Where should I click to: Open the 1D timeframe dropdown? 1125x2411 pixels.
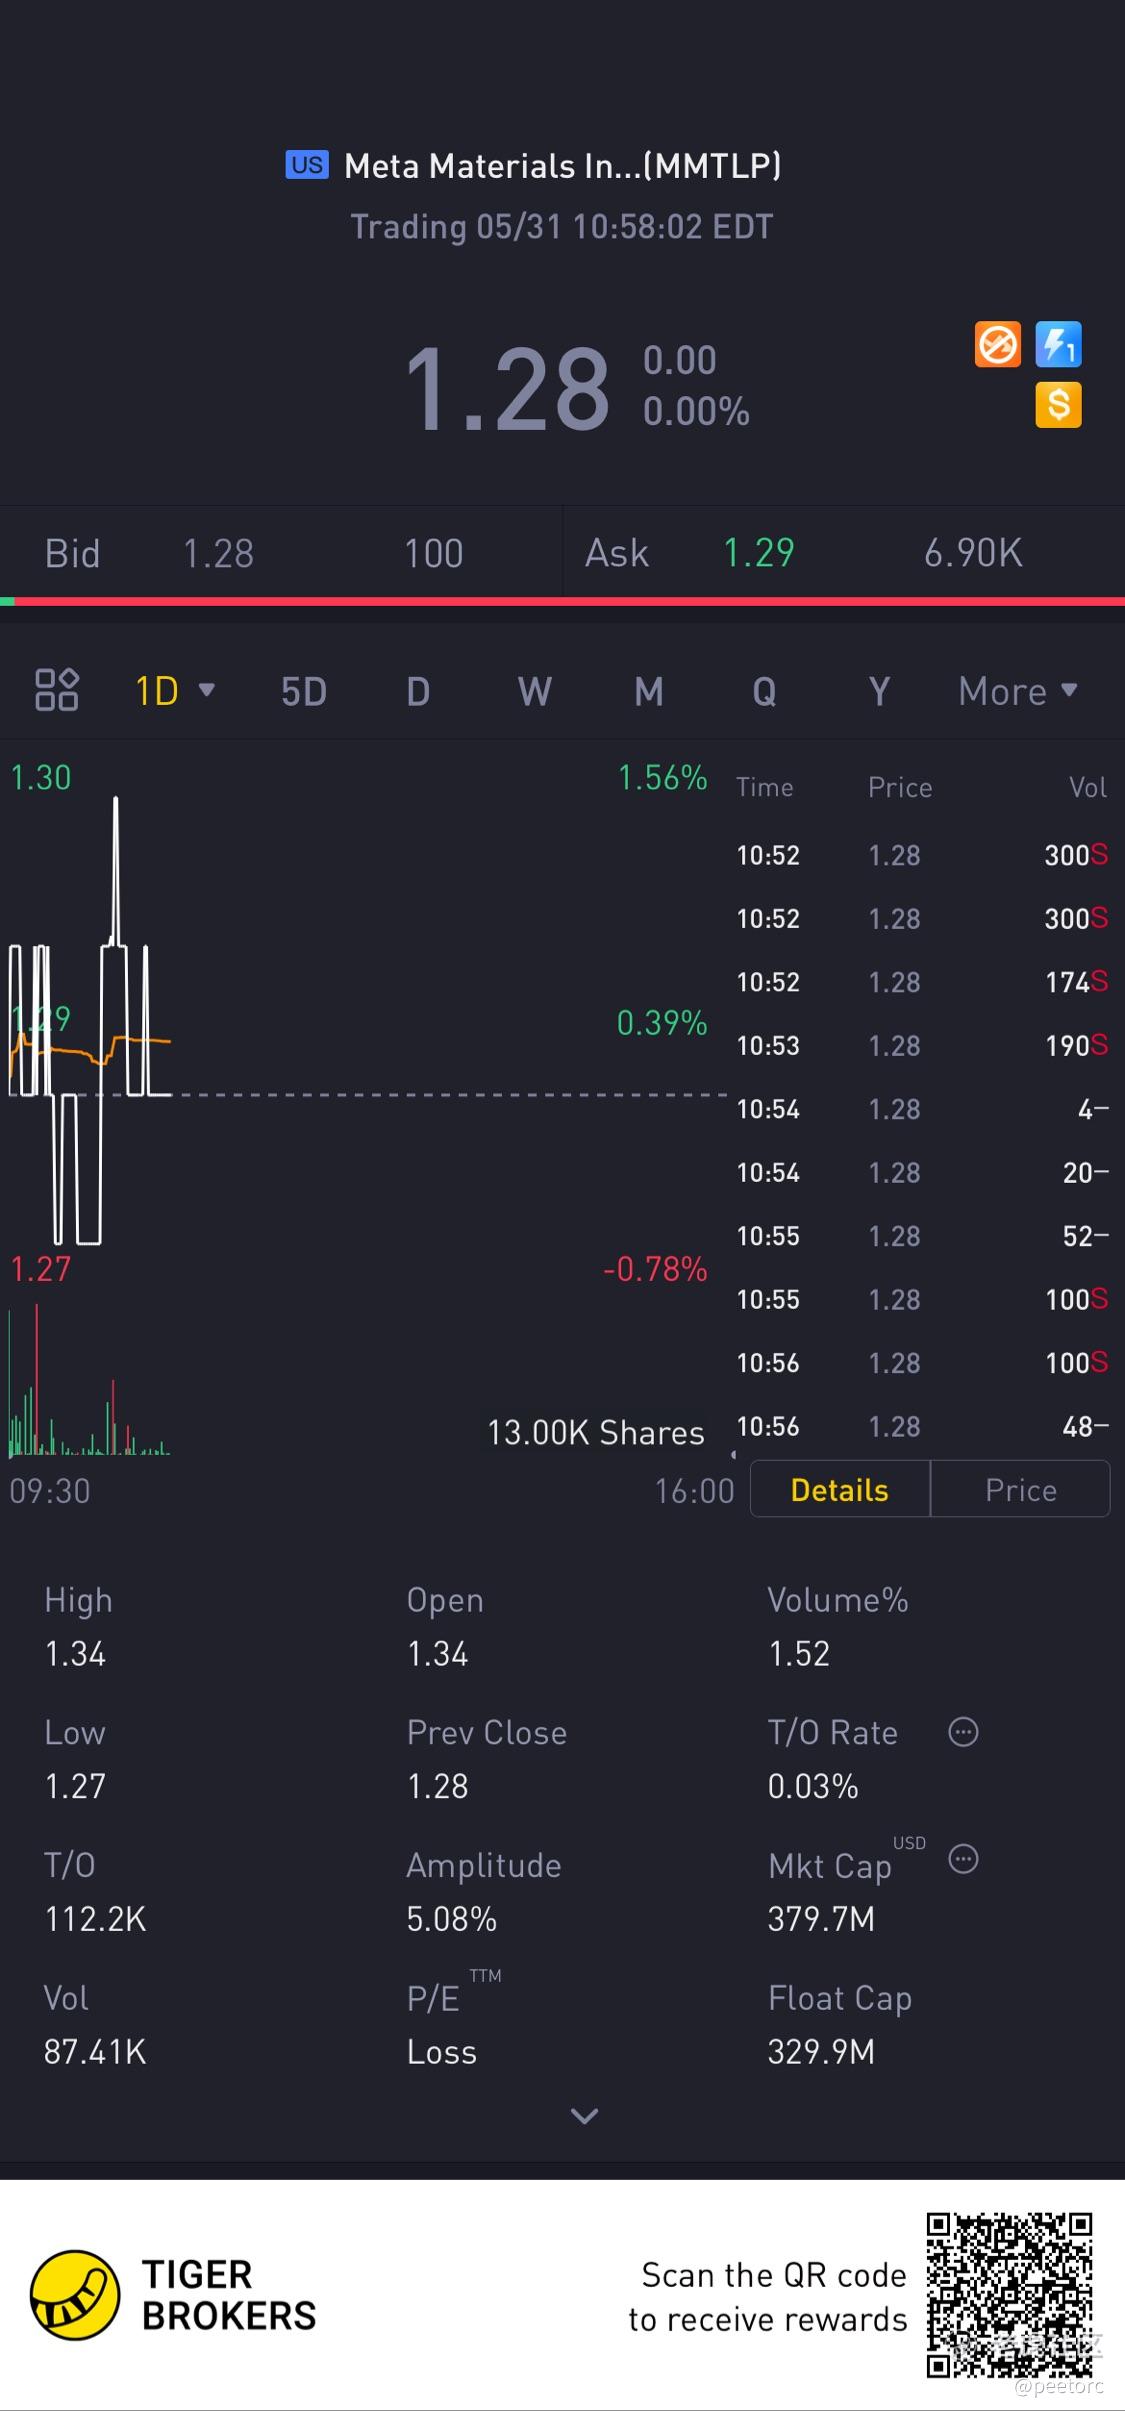(x=175, y=691)
